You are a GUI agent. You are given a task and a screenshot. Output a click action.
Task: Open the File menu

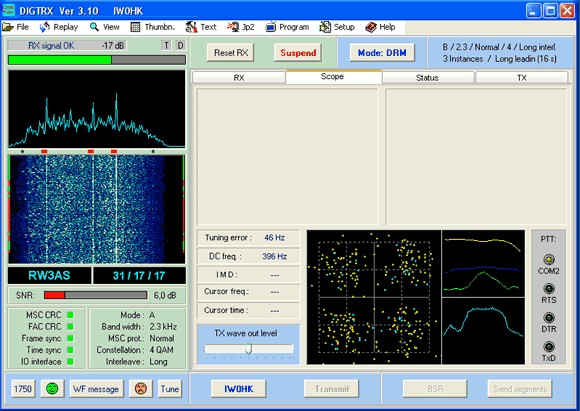(x=16, y=27)
